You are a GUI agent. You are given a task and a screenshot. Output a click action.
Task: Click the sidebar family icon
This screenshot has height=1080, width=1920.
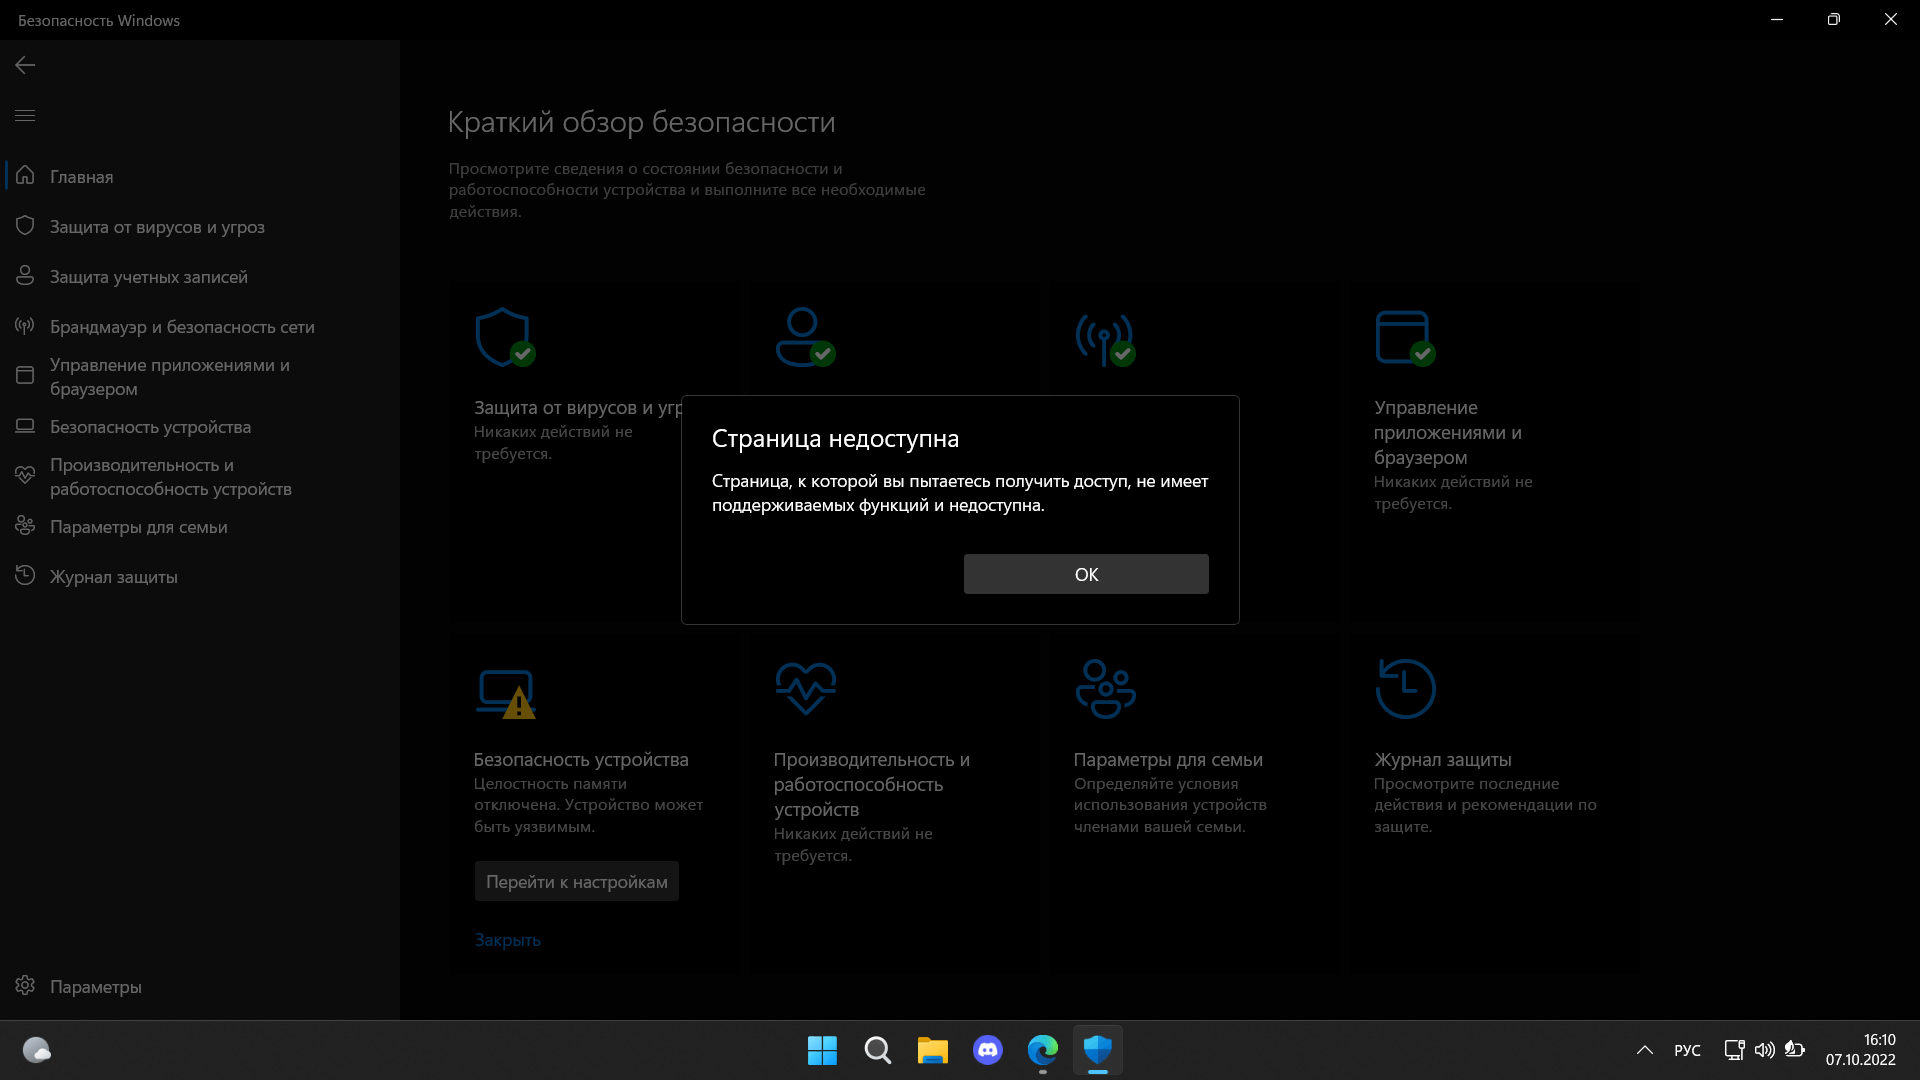[25, 525]
